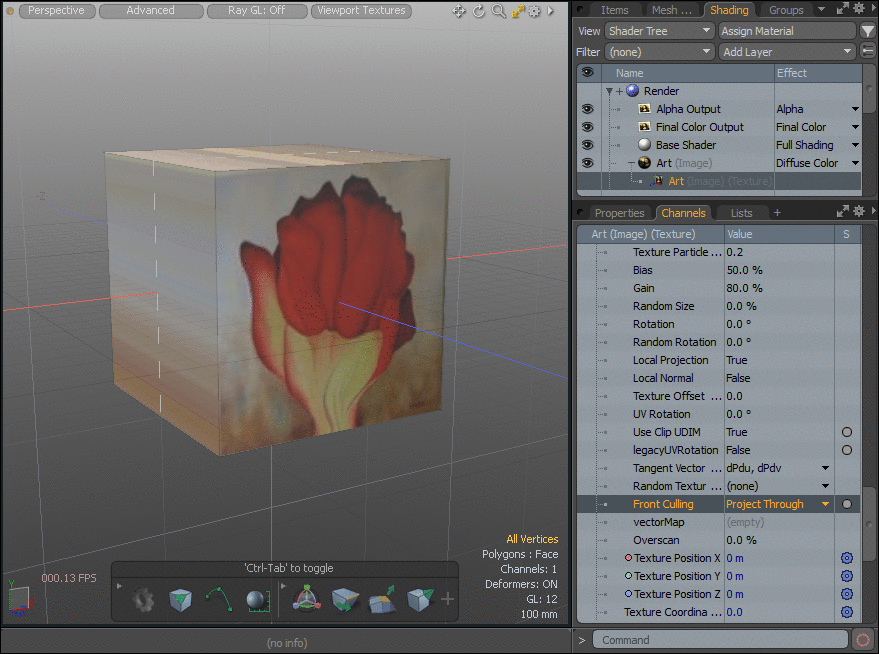Select the Vertices selection mode cube icon
The height and width of the screenshot is (654, 879).
180,600
